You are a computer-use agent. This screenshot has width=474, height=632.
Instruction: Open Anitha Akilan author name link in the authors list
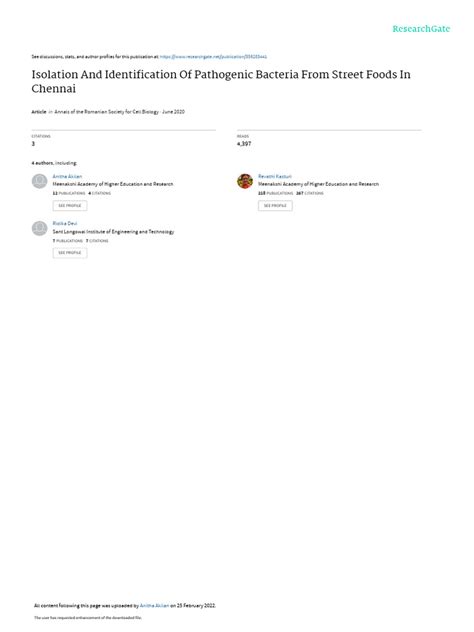67,177
